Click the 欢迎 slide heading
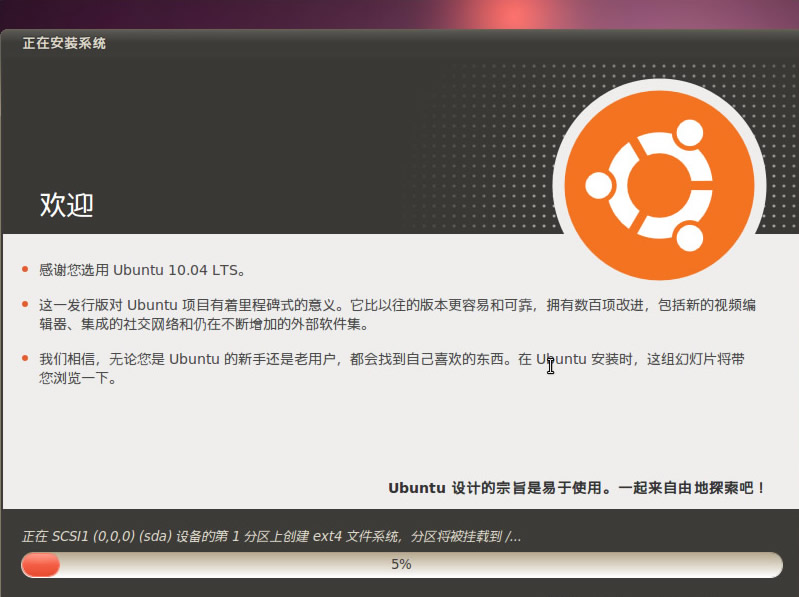The height and width of the screenshot is (597, 799). click(x=67, y=205)
